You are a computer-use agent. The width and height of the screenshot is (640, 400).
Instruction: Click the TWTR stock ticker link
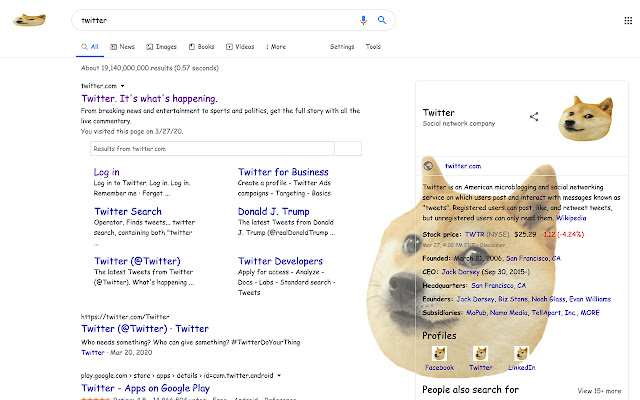[x=474, y=234]
